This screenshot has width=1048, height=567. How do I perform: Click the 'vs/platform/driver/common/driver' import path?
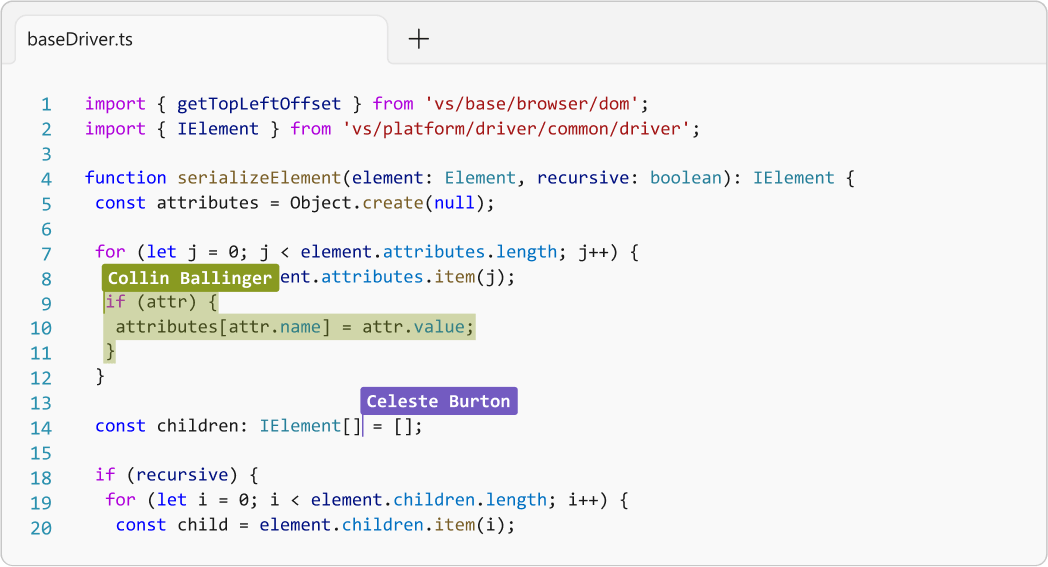(516, 128)
